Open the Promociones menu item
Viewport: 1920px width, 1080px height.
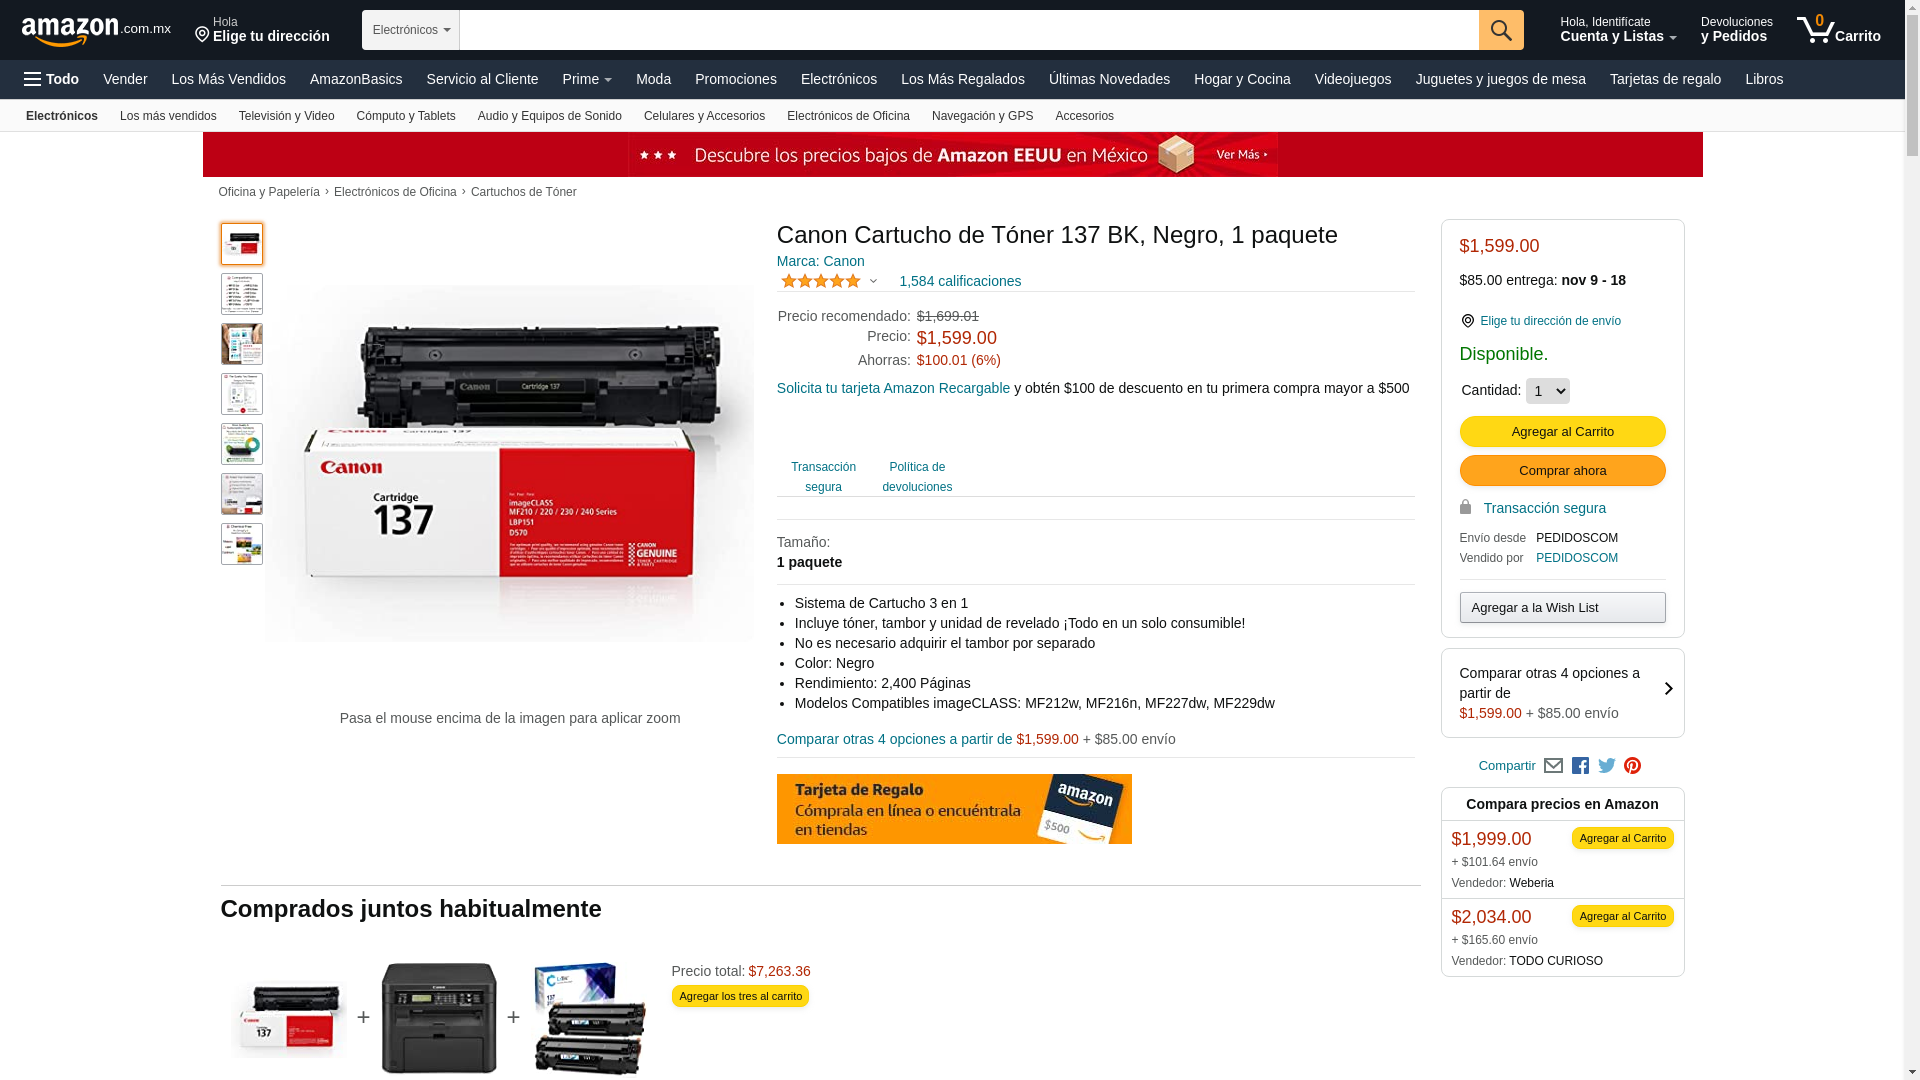735,79
